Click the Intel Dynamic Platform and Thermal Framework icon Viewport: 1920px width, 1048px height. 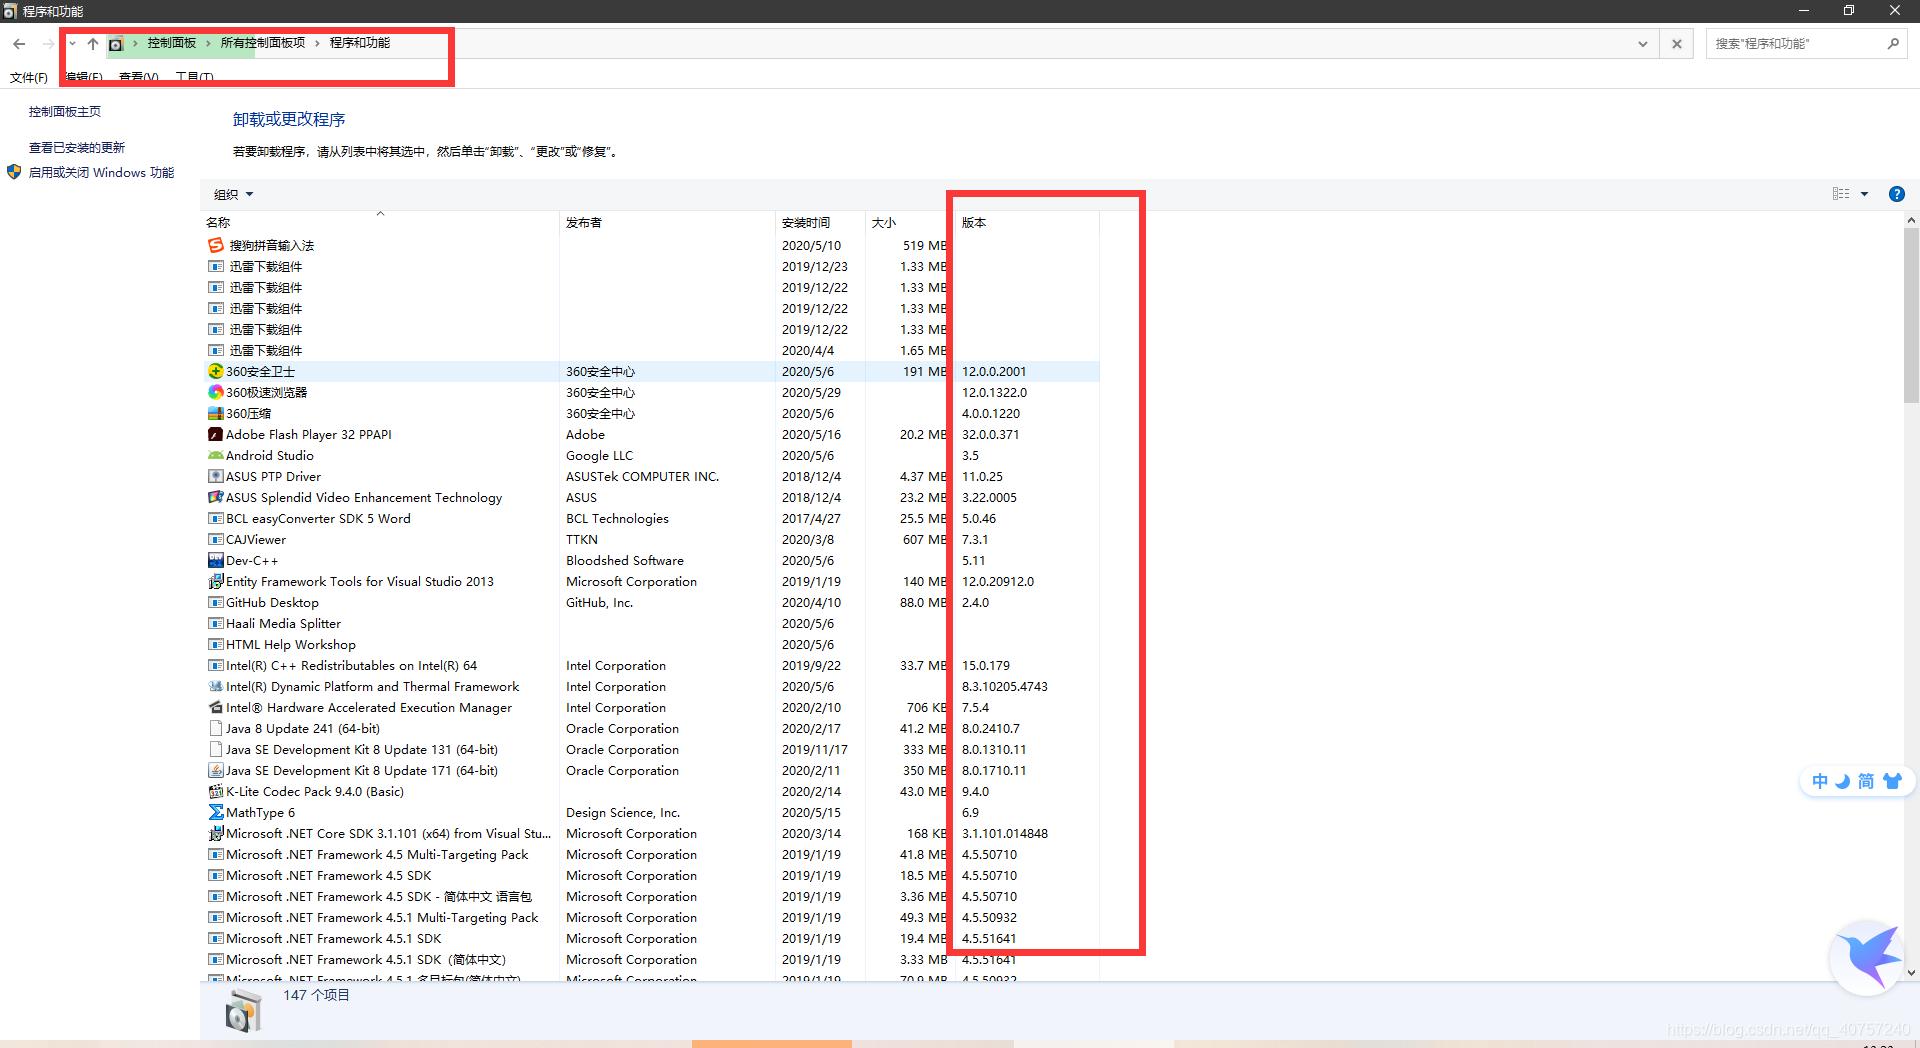point(215,686)
